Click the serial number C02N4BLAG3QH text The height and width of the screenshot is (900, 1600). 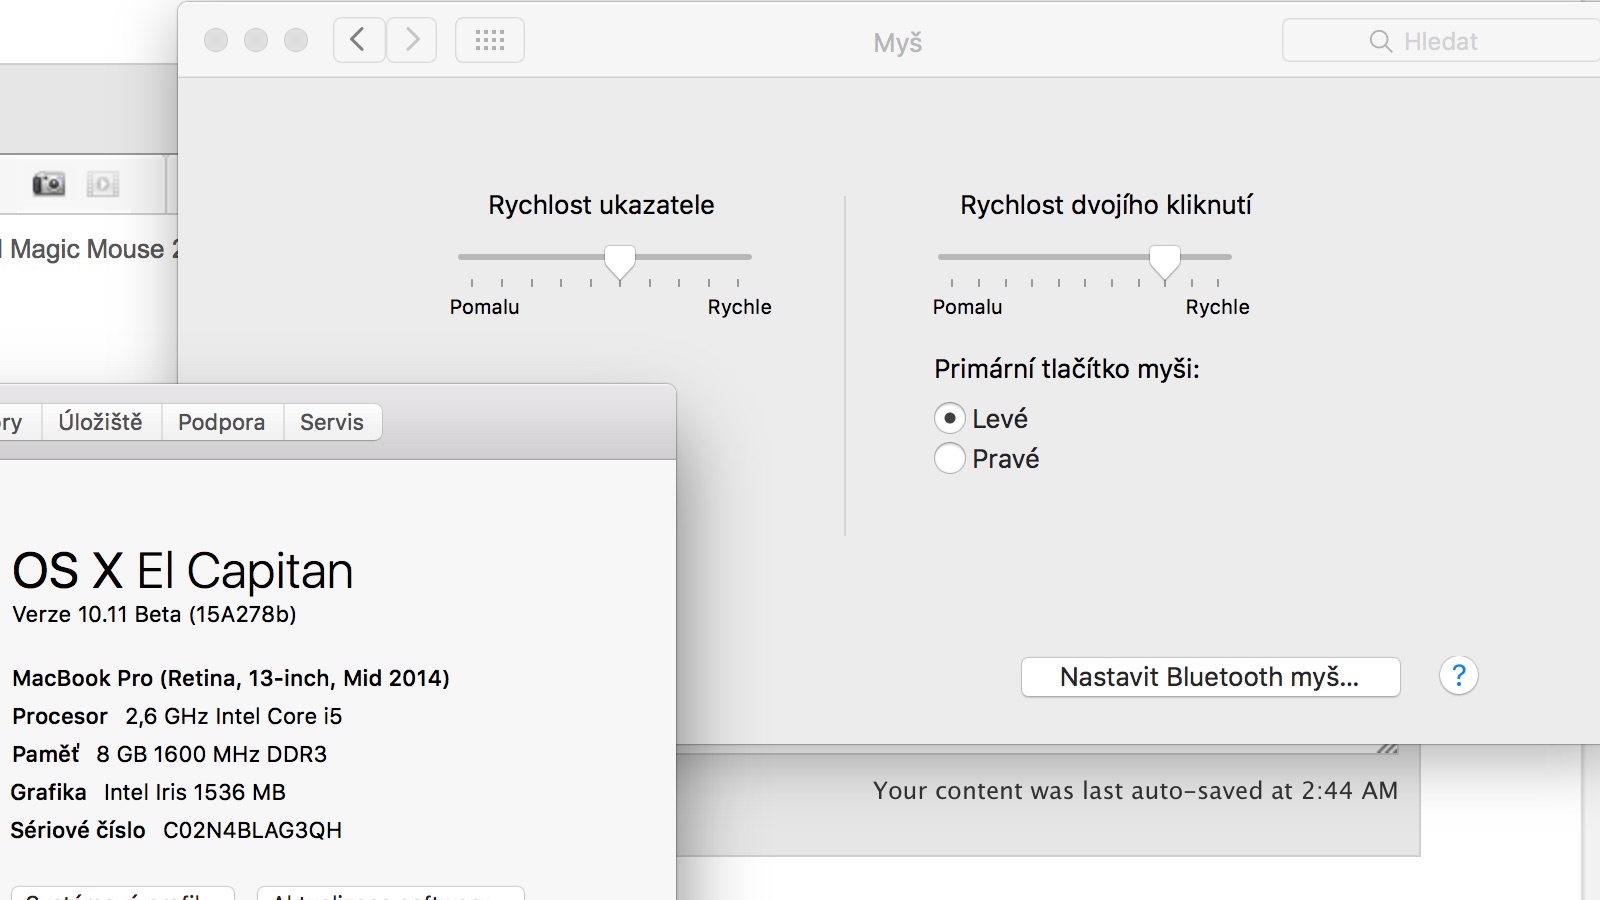(252, 830)
